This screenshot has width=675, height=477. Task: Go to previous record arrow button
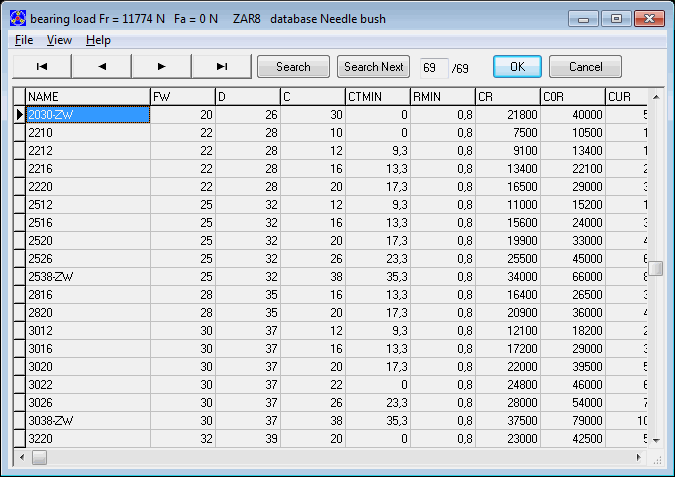point(101,67)
